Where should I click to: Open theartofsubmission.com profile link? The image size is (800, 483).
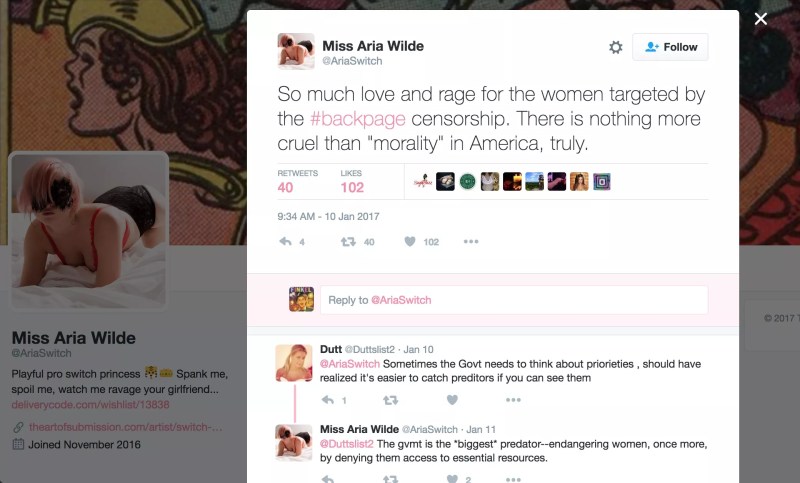[126, 427]
